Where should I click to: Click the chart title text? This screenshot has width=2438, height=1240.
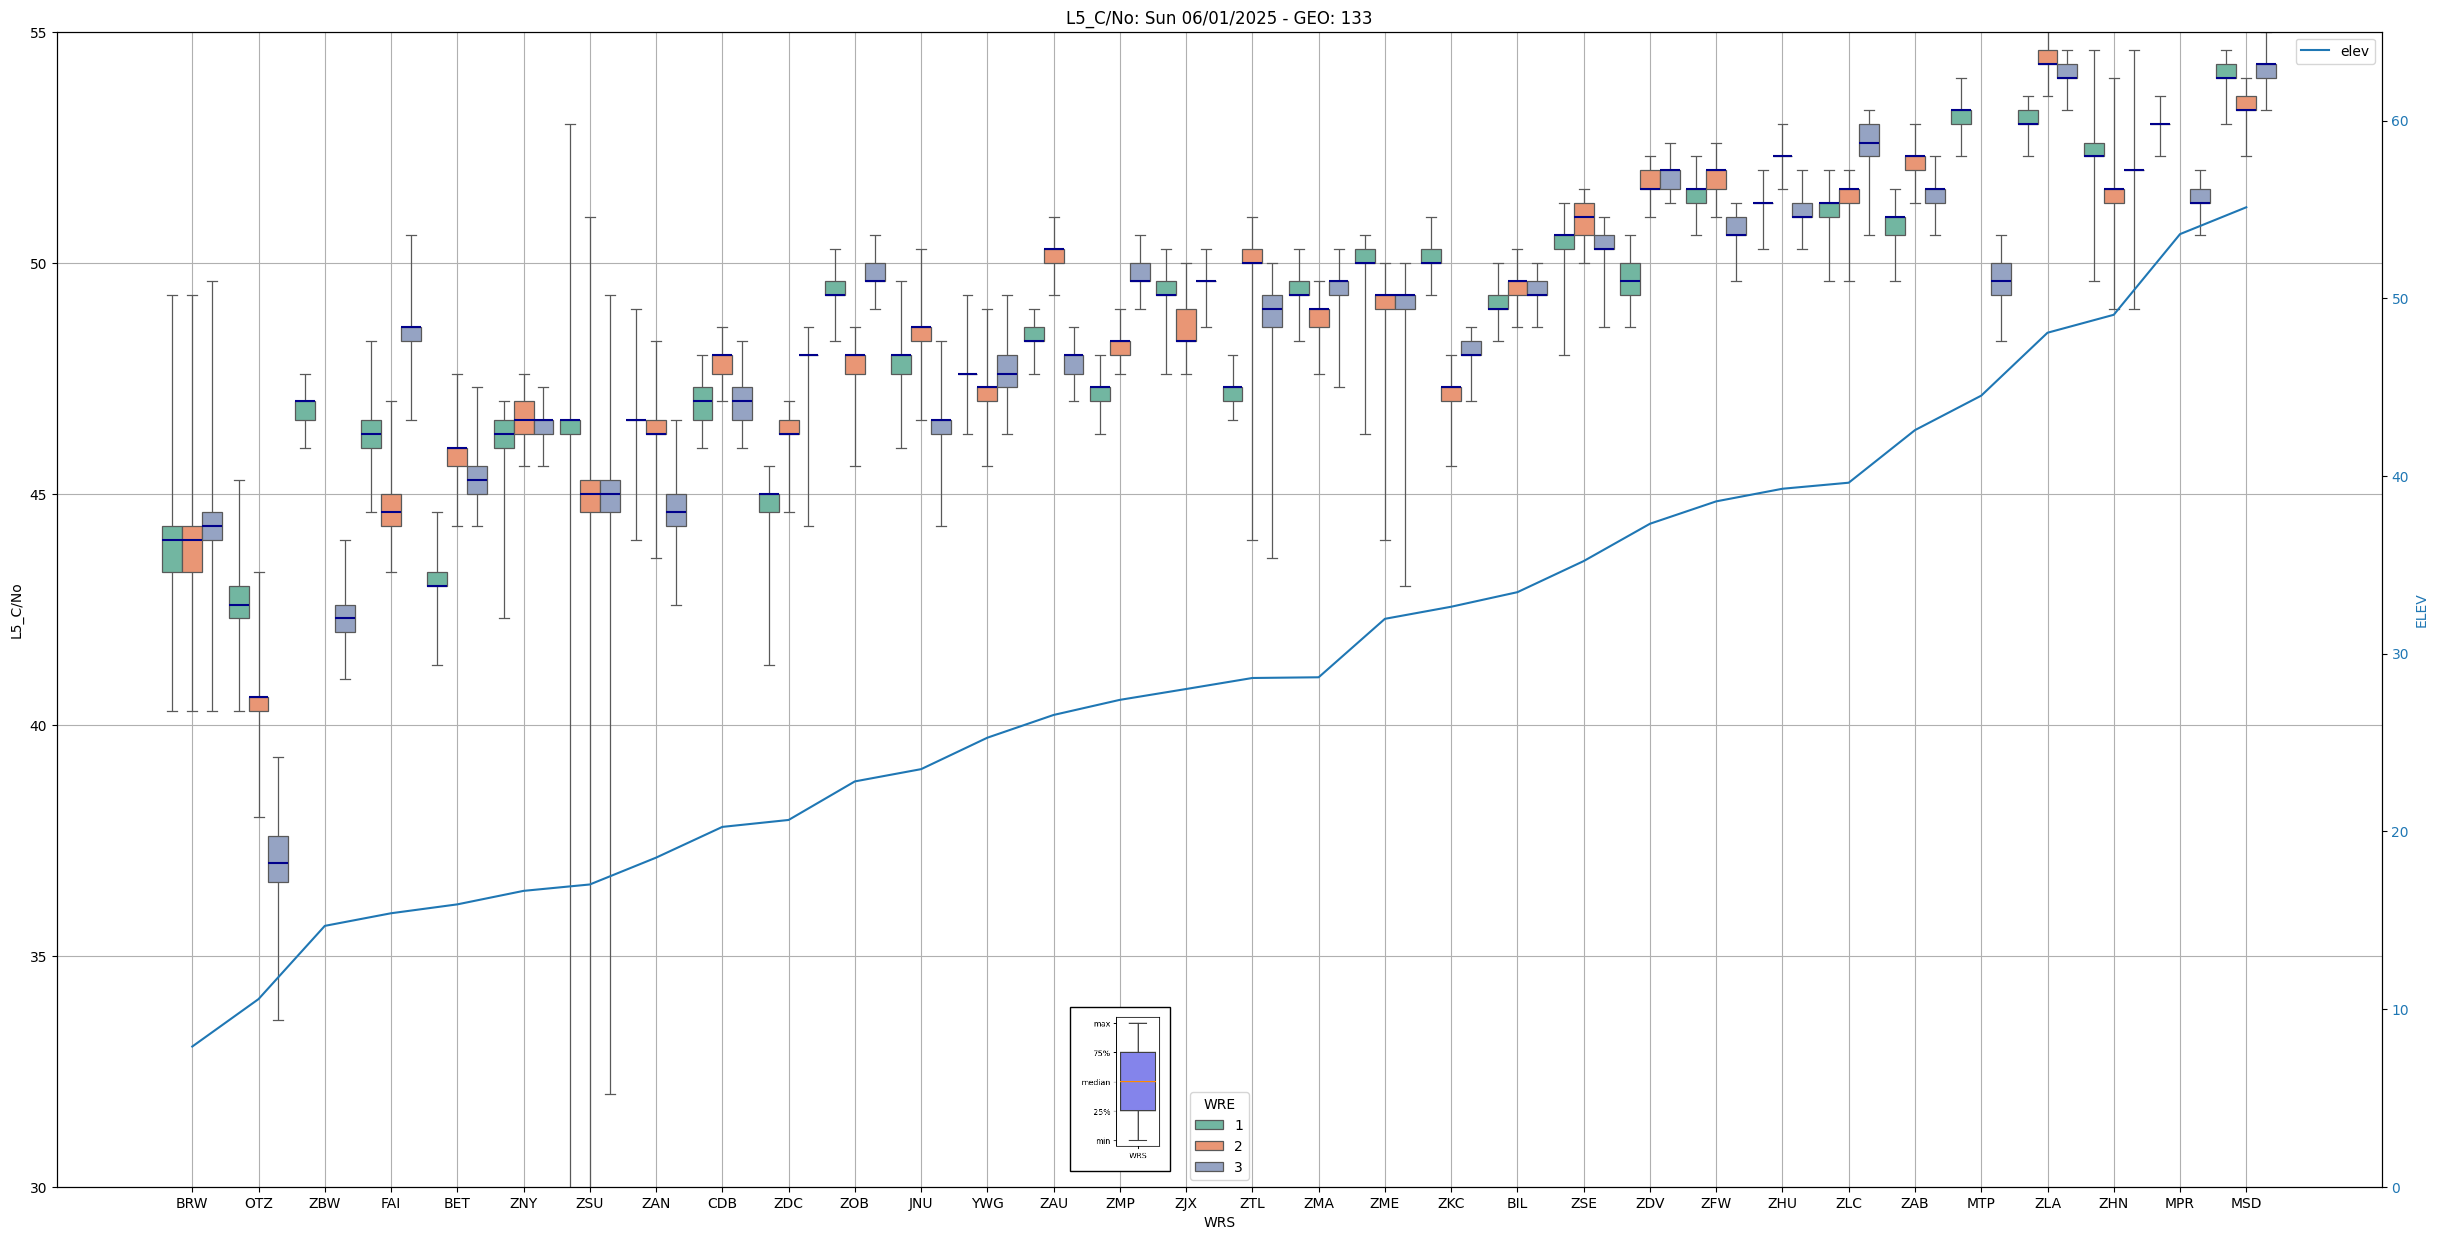point(1218,18)
